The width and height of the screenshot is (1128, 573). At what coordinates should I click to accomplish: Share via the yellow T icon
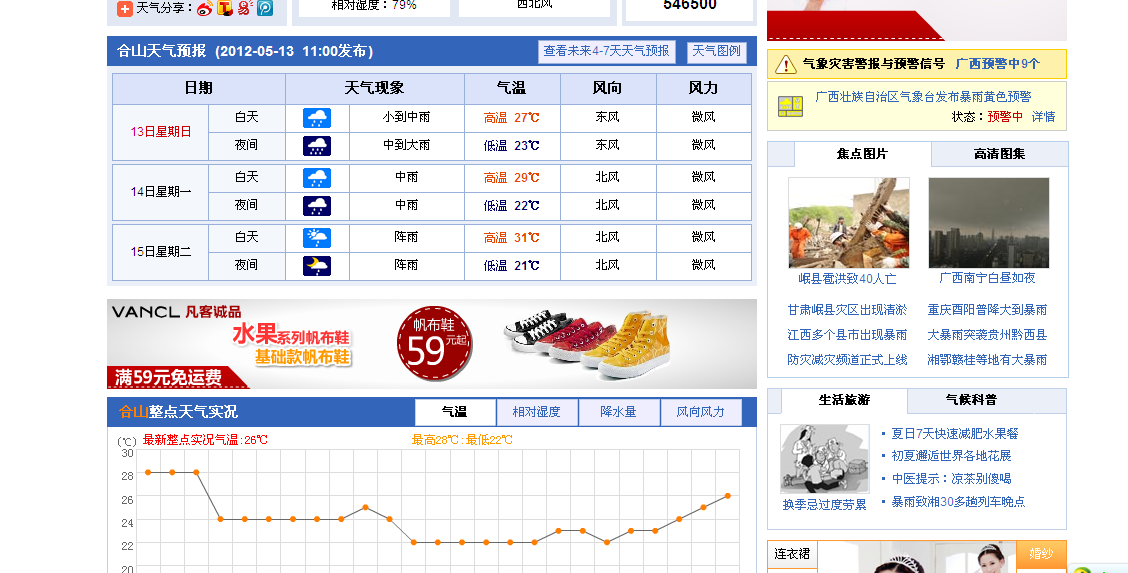pyautogui.click(x=224, y=9)
